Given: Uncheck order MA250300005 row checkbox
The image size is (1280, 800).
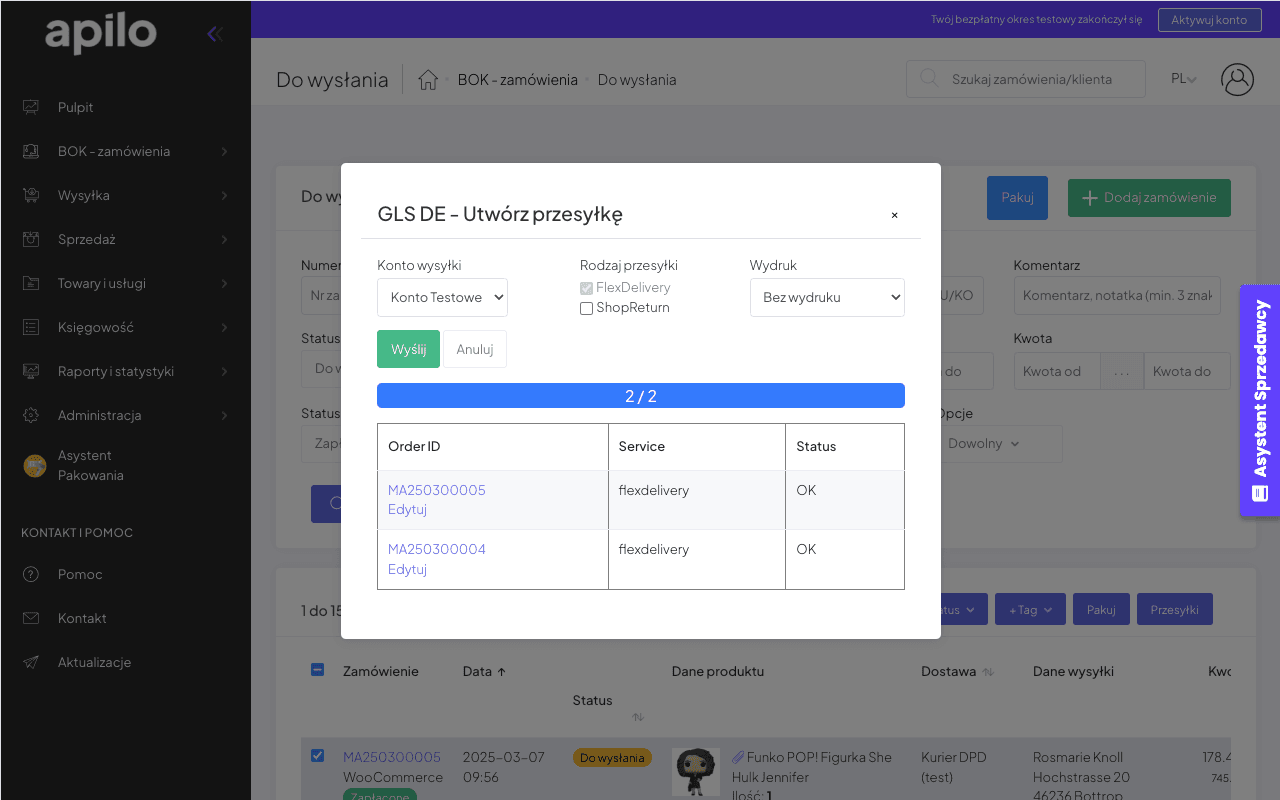Looking at the screenshot, I should pos(318,756).
